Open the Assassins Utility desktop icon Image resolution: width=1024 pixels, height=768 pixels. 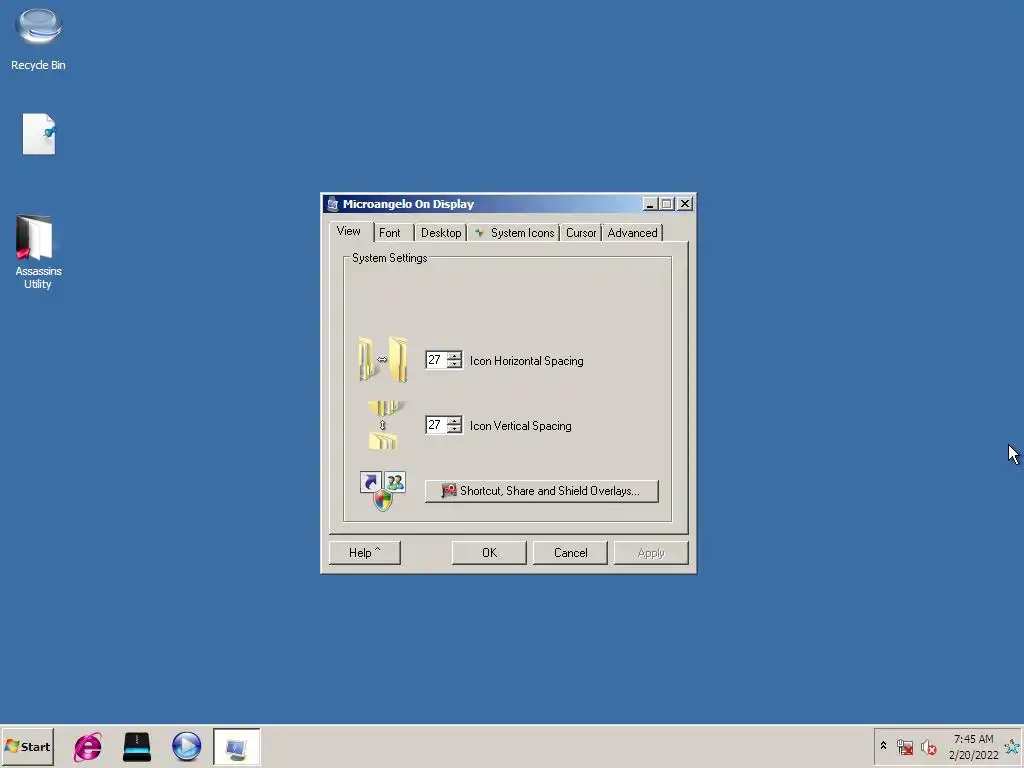click(38, 252)
